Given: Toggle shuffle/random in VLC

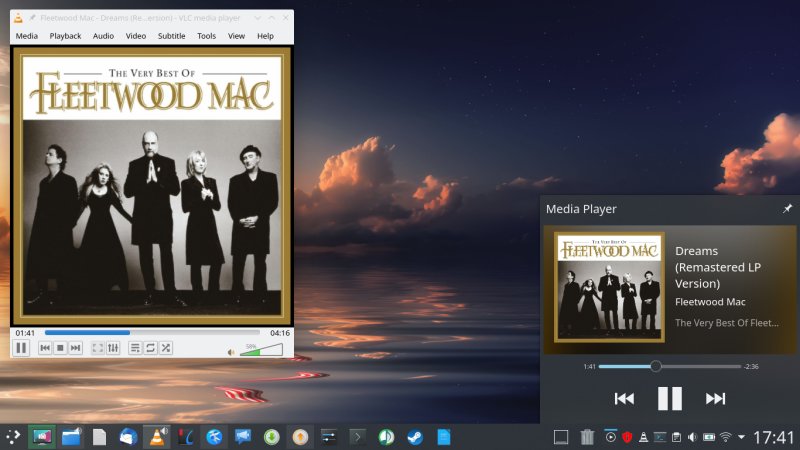Looking at the screenshot, I should (166, 348).
